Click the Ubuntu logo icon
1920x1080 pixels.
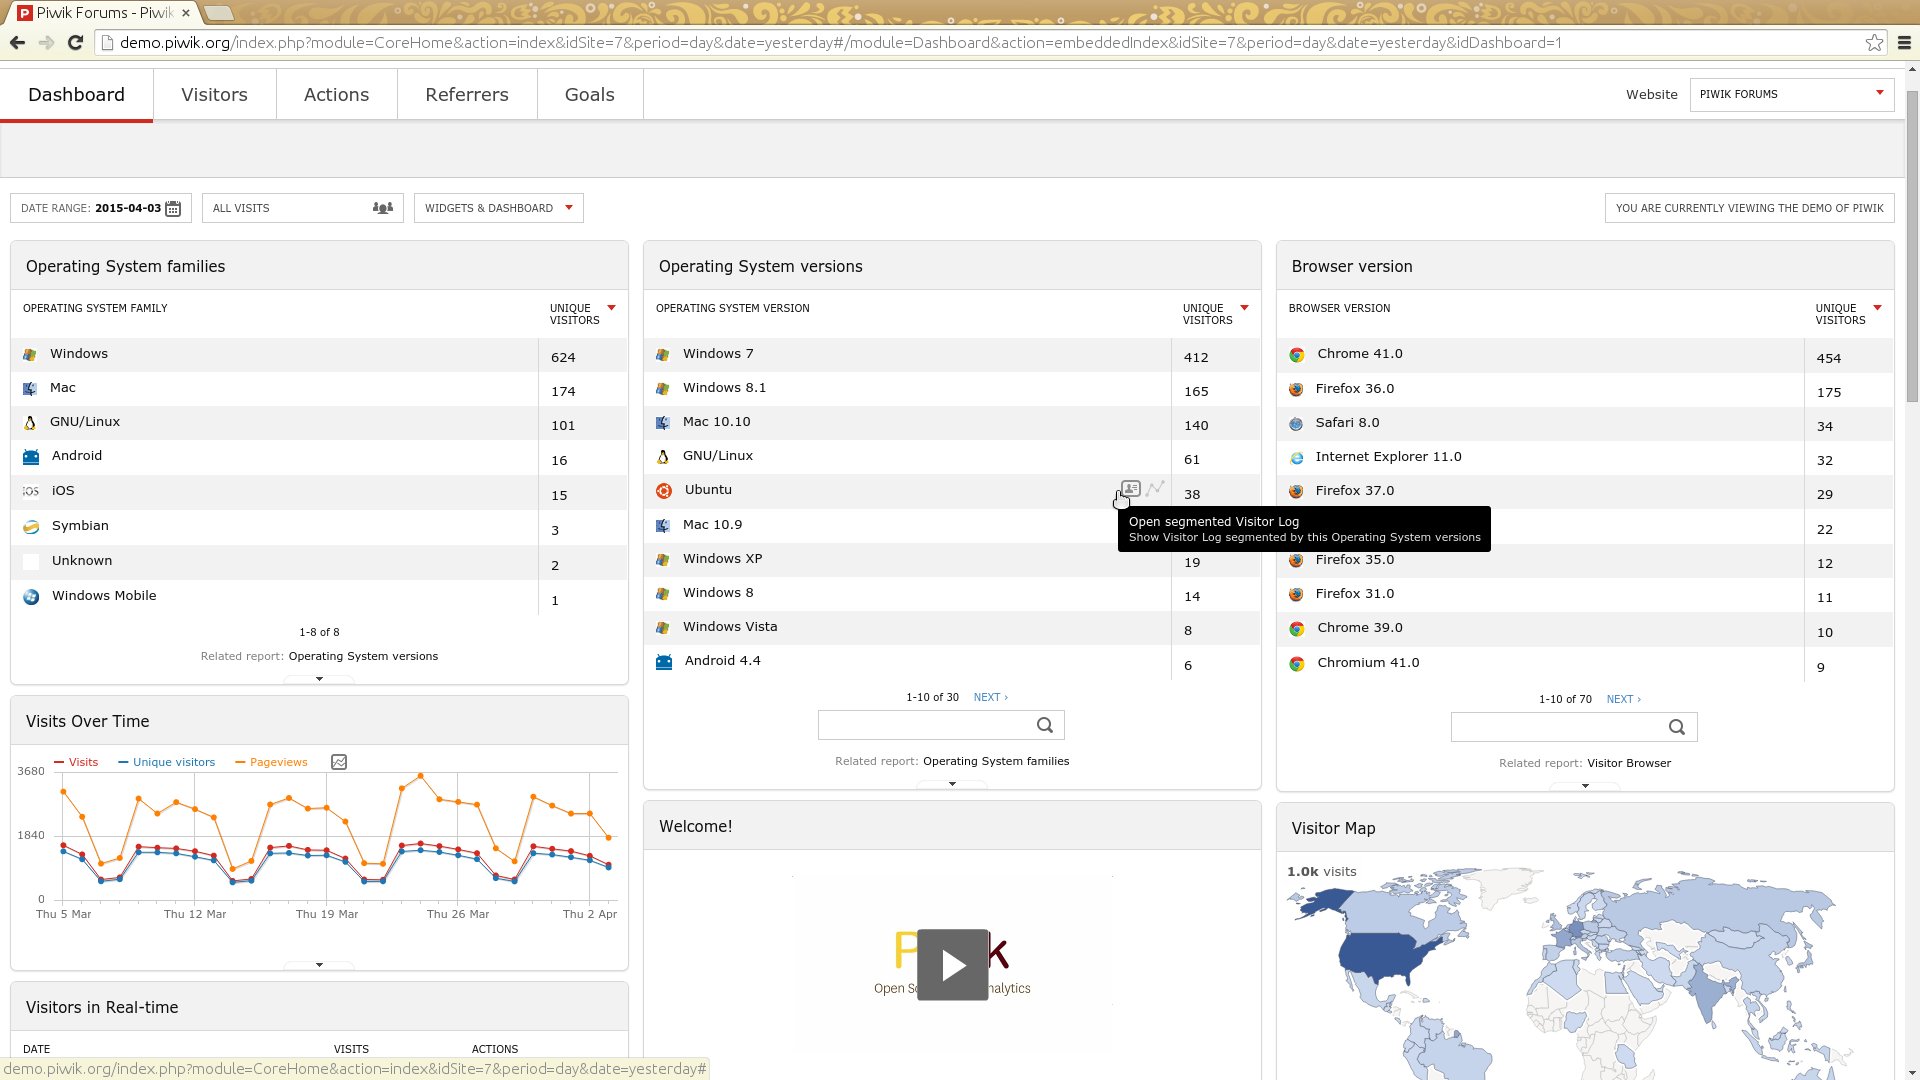point(664,491)
